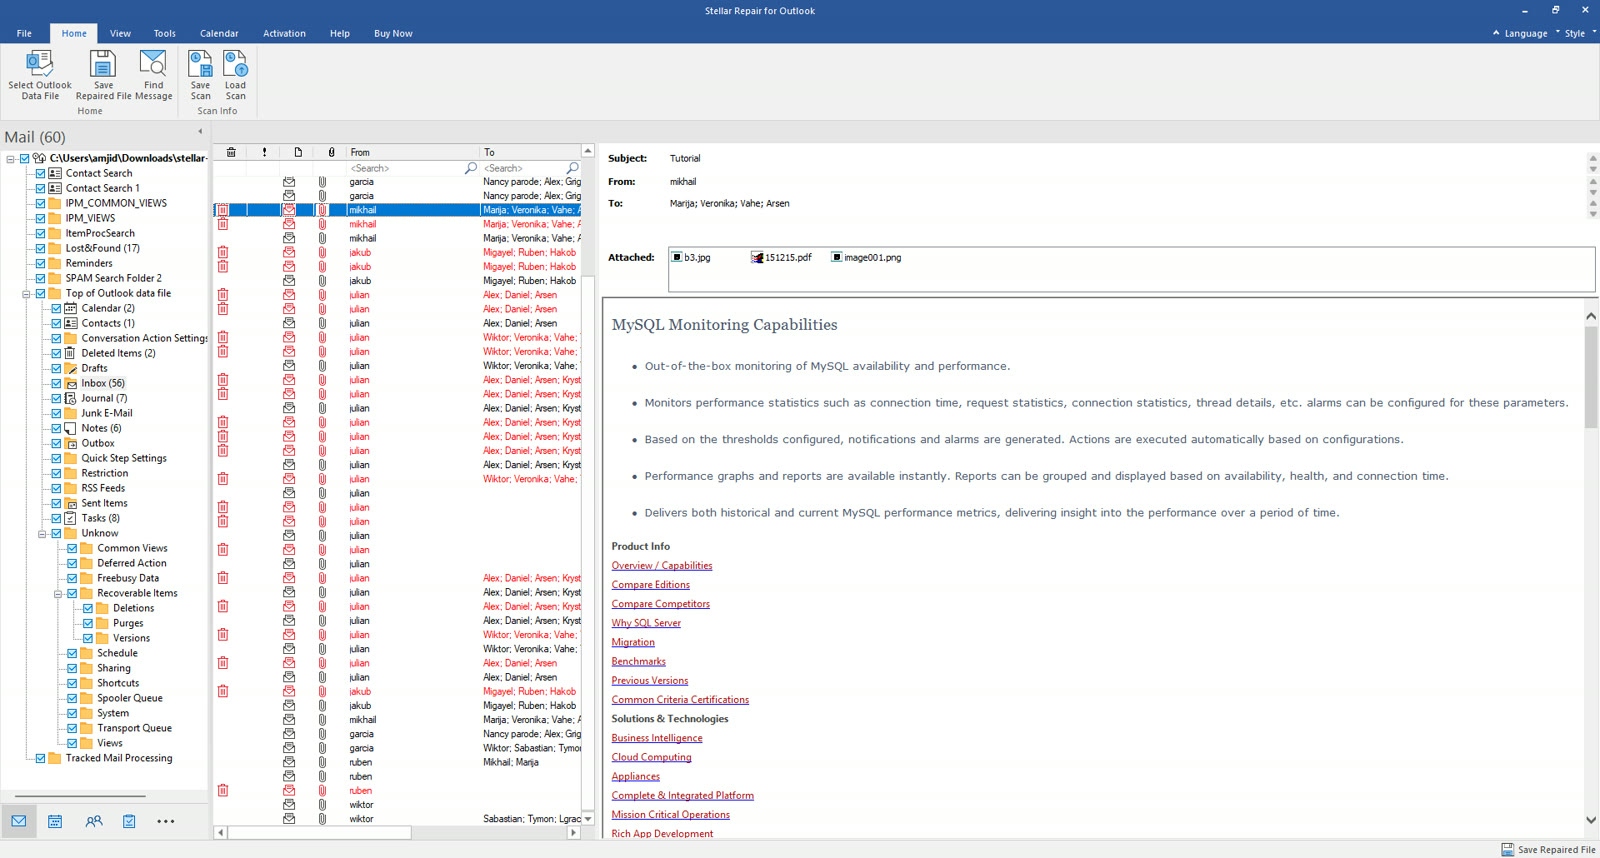Switch to Mail view icon at bottom
The width and height of the screenshot is (1600, 858).
click(19, 821)
